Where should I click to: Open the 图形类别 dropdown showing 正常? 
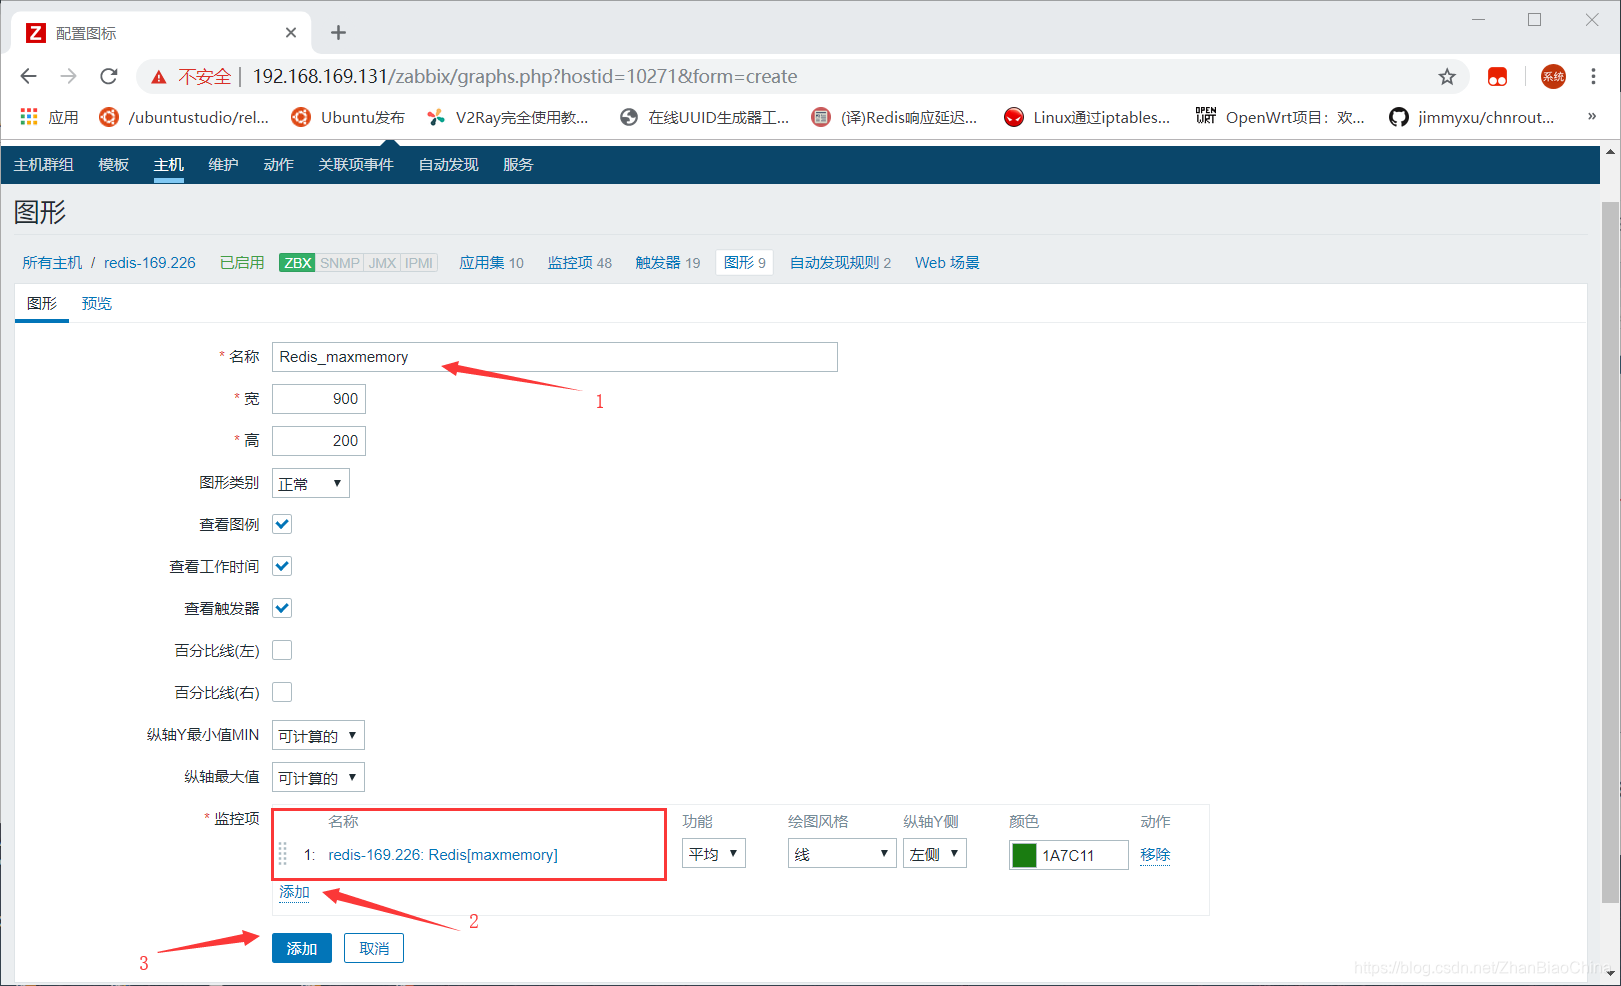point(311,484)
